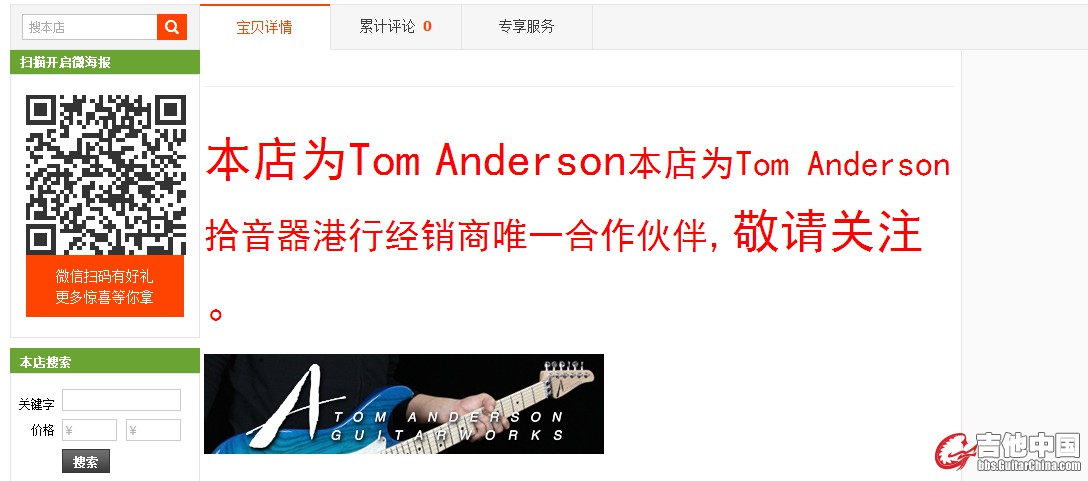Click the 关键字 keyword input field
Screen dimensions: 1088x481
point(121,400)
